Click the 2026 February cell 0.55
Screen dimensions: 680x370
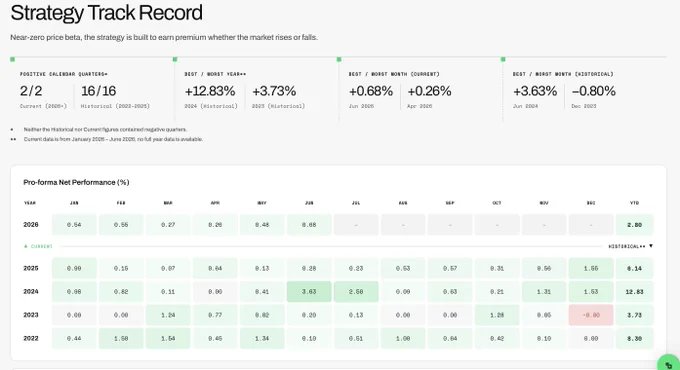(121, 225)
